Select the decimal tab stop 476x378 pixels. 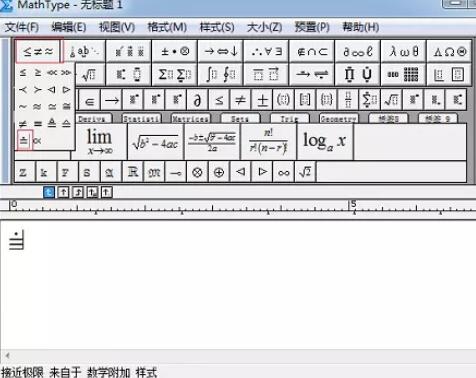(106, 192)
